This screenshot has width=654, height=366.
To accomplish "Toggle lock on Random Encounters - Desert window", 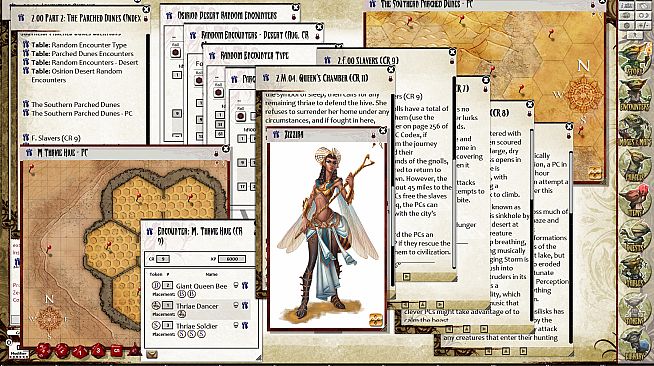I will (317, 37).
